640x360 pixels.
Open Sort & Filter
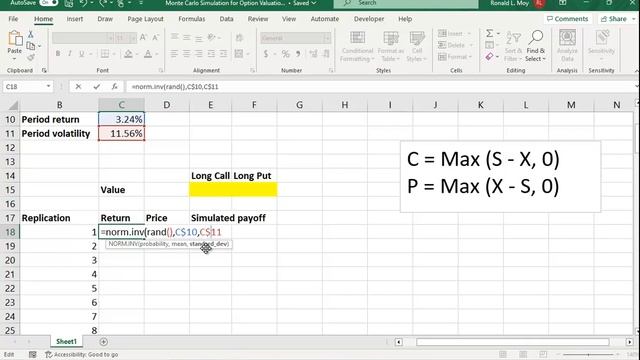[513, 47]
